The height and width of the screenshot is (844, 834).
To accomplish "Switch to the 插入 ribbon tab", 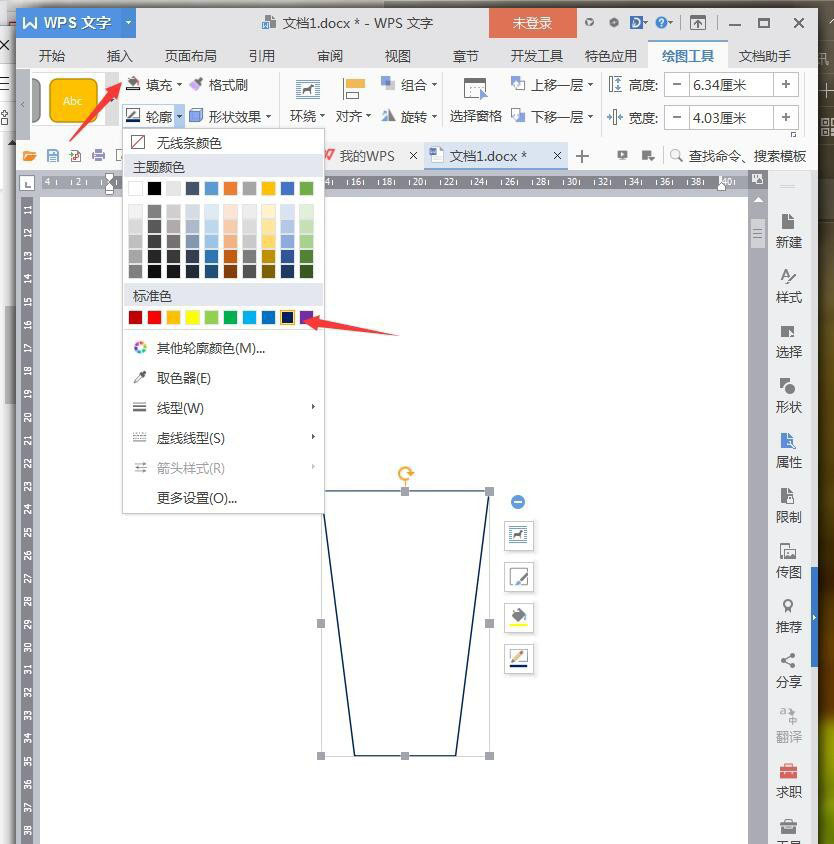I will pos(119,56).
